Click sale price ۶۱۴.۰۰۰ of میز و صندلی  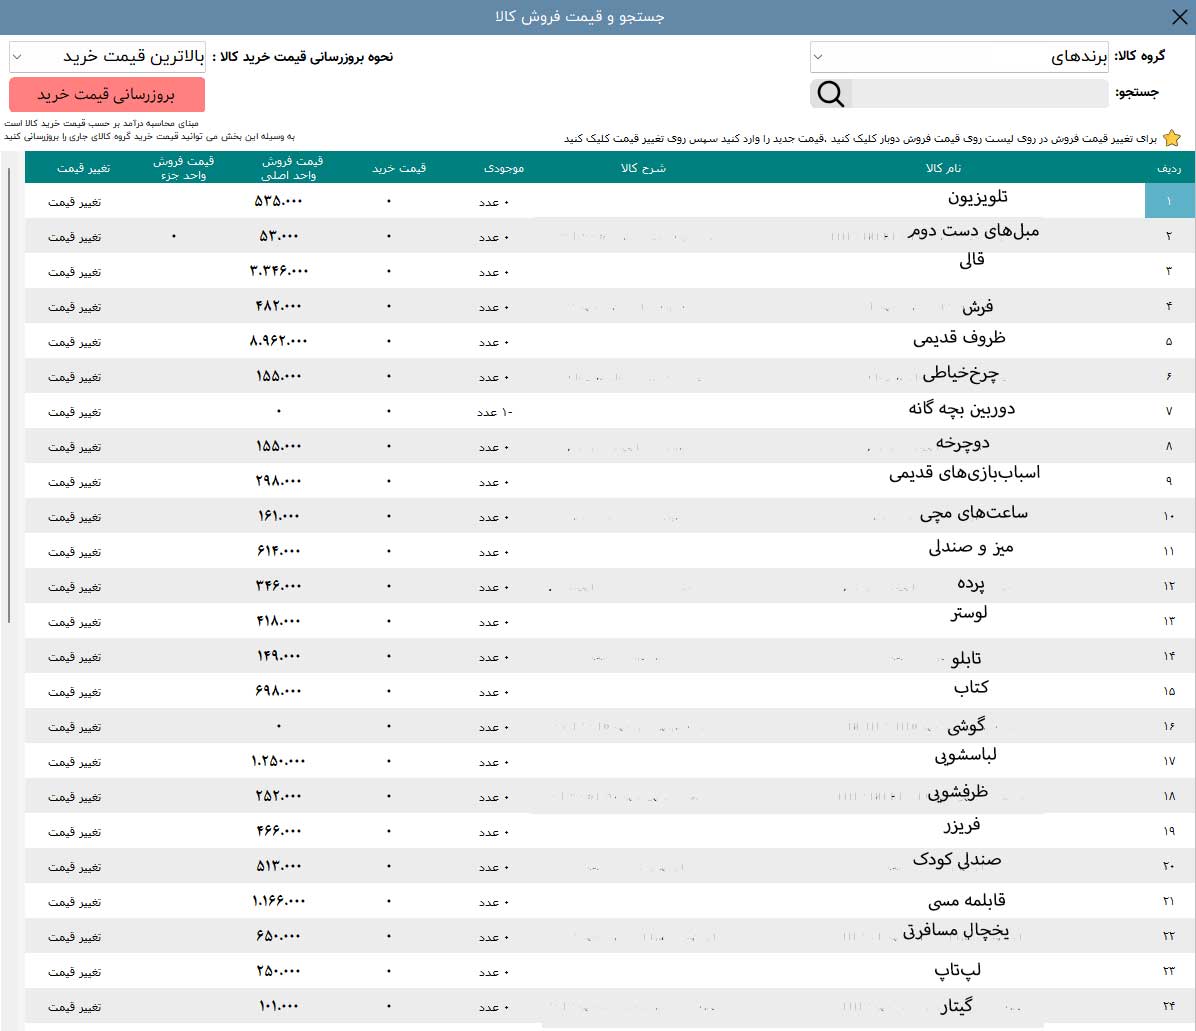(x=278, y=551)
